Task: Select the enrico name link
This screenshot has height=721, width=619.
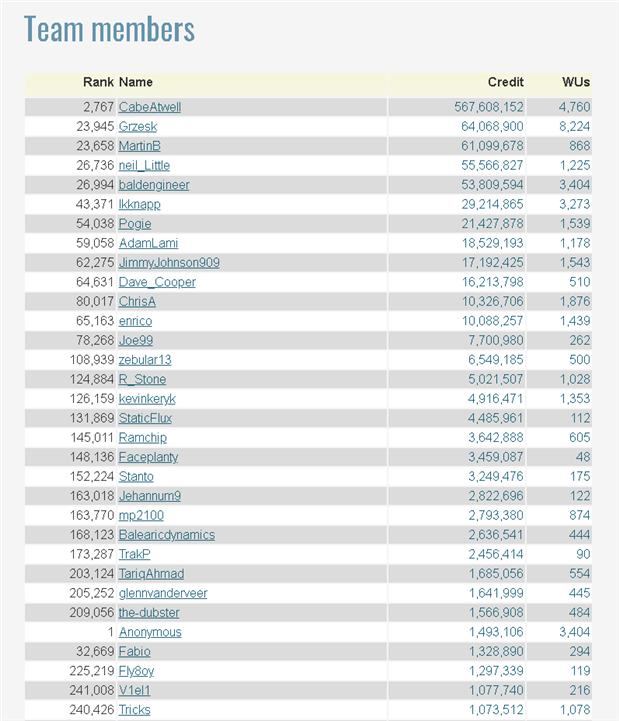Action: pyautogui.click(x=136, y=321)
